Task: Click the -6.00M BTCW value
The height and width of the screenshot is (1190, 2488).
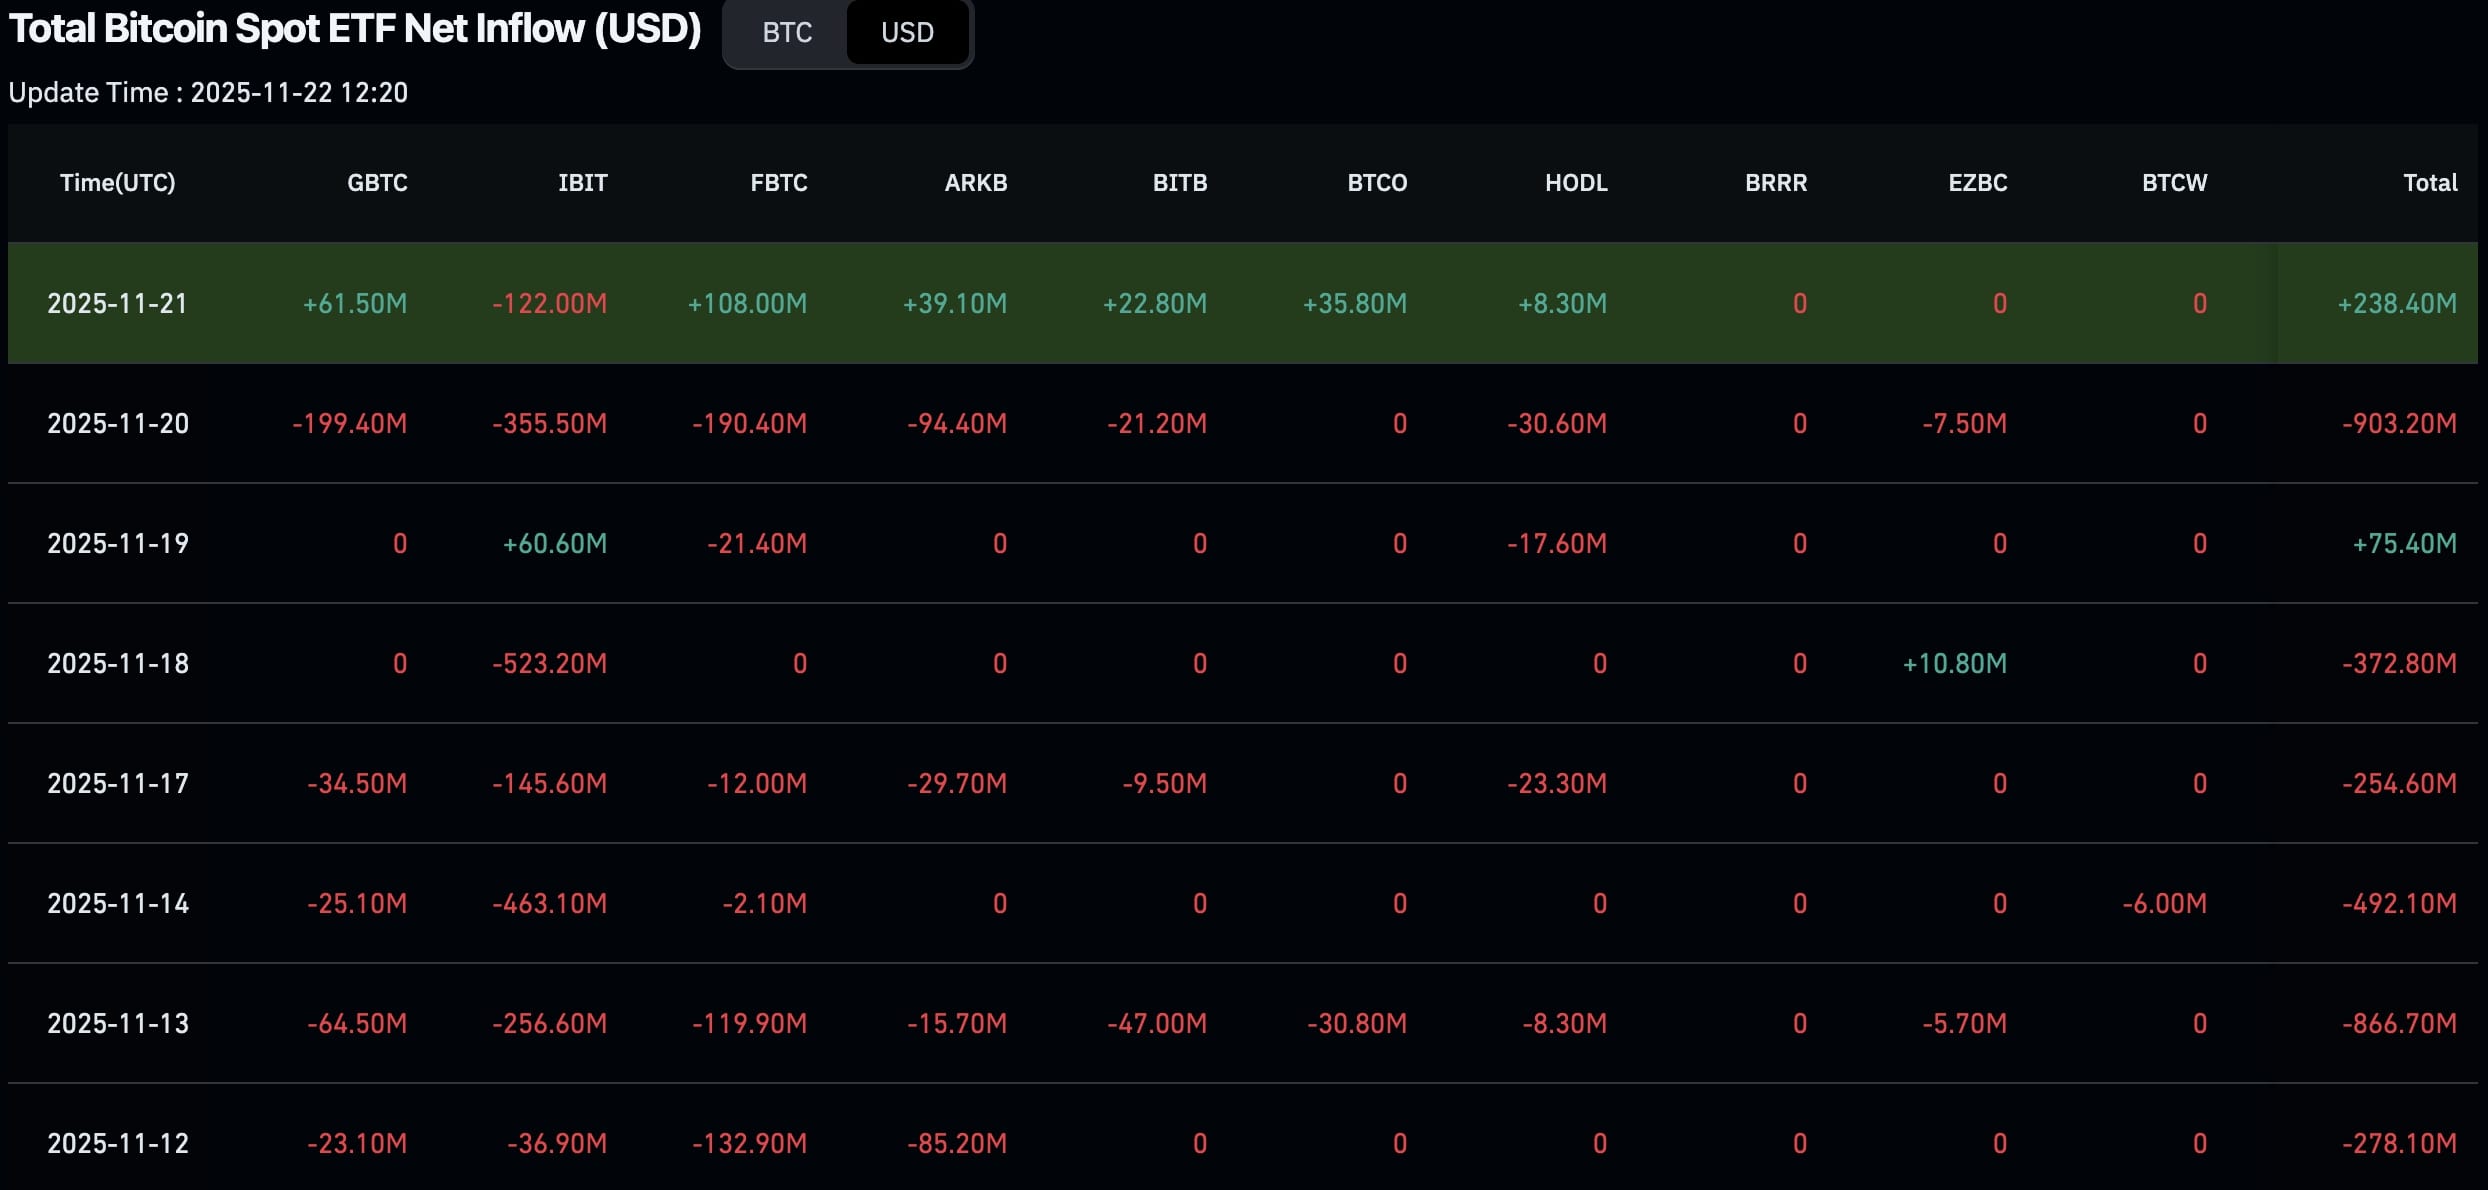Action: (2164, 904)
